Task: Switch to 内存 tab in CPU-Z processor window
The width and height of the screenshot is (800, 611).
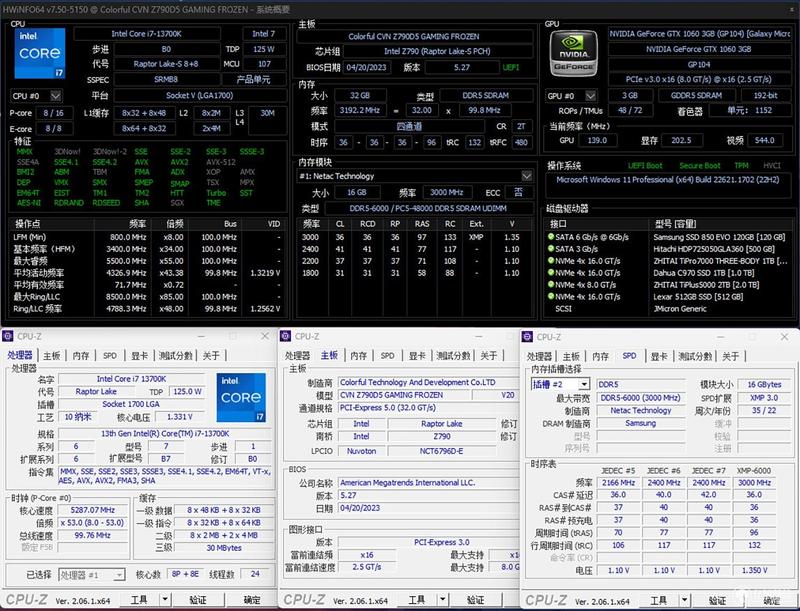Action: [x=81, y=355]
